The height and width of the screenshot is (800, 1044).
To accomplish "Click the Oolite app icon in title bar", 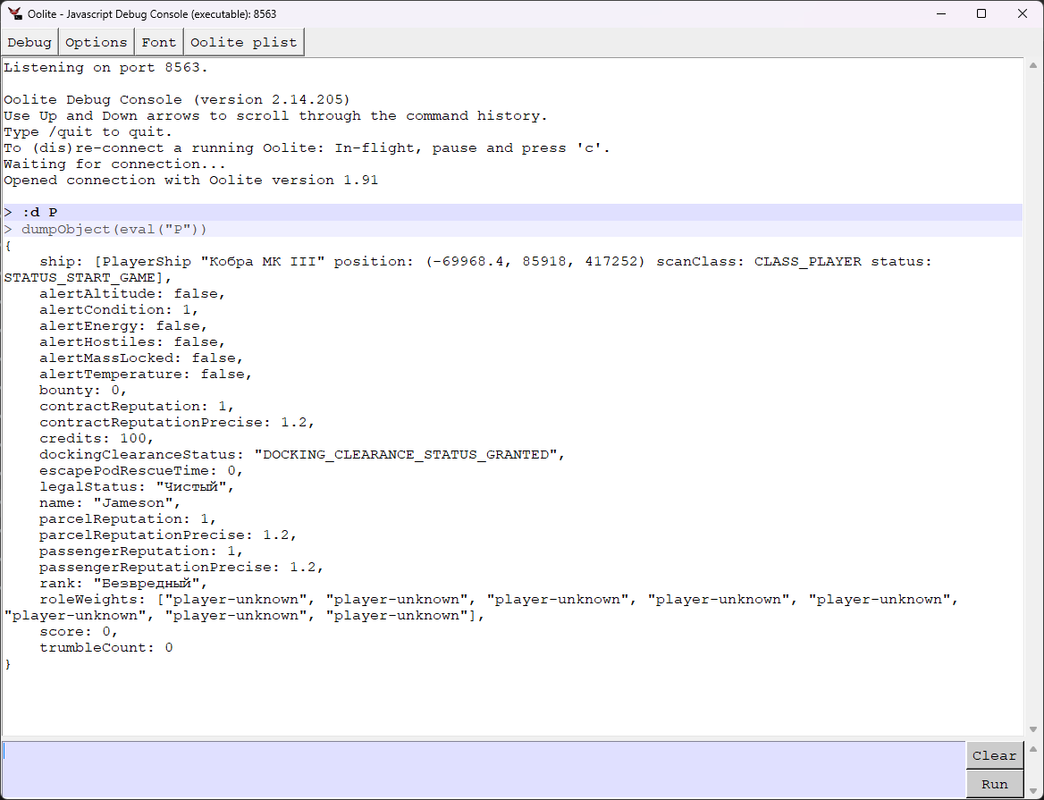I will (x=15, y=13).
